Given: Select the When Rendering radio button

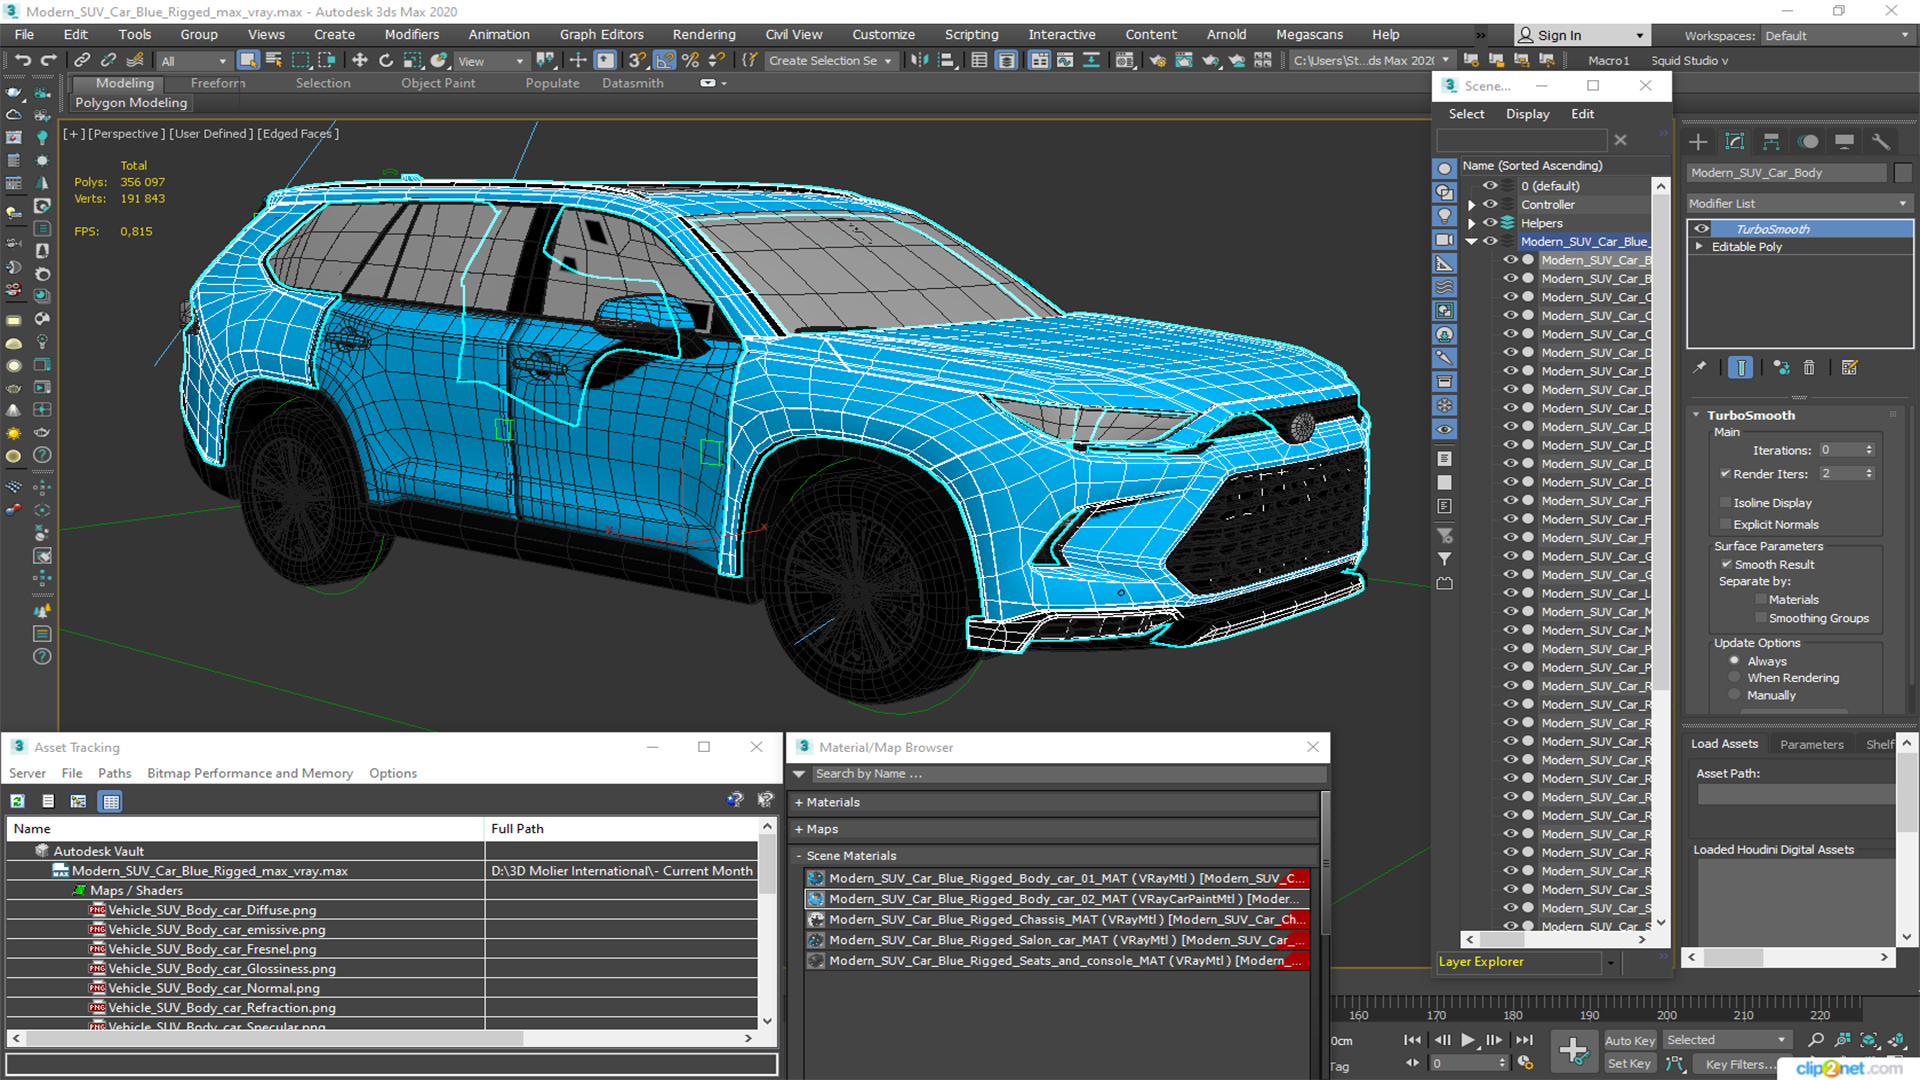Looking at the screenshot, I should coord(1734,678).
